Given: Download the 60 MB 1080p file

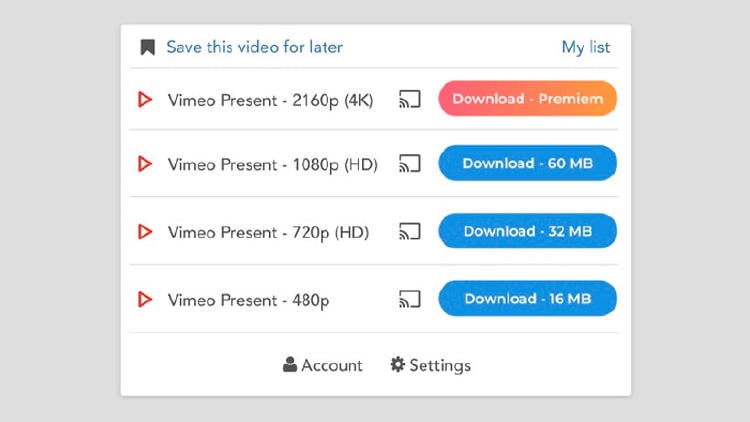Looking at the screenshot, I should click(527, 164).
